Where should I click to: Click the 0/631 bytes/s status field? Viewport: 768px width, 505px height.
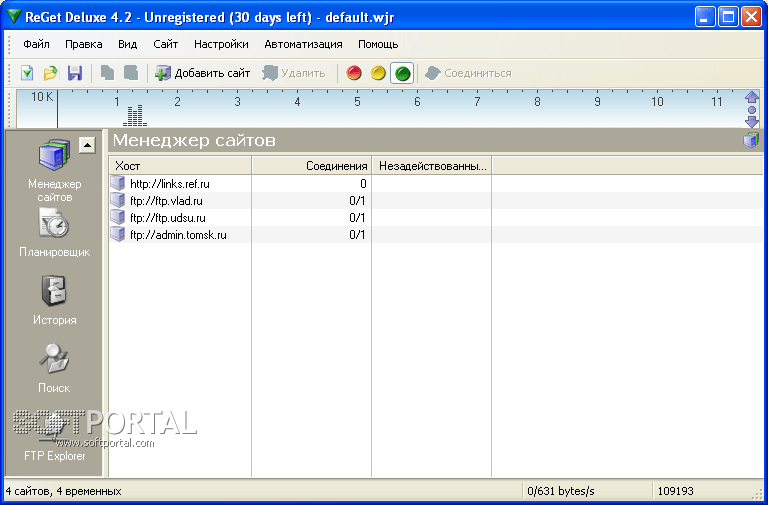click(x=561, y=491)
